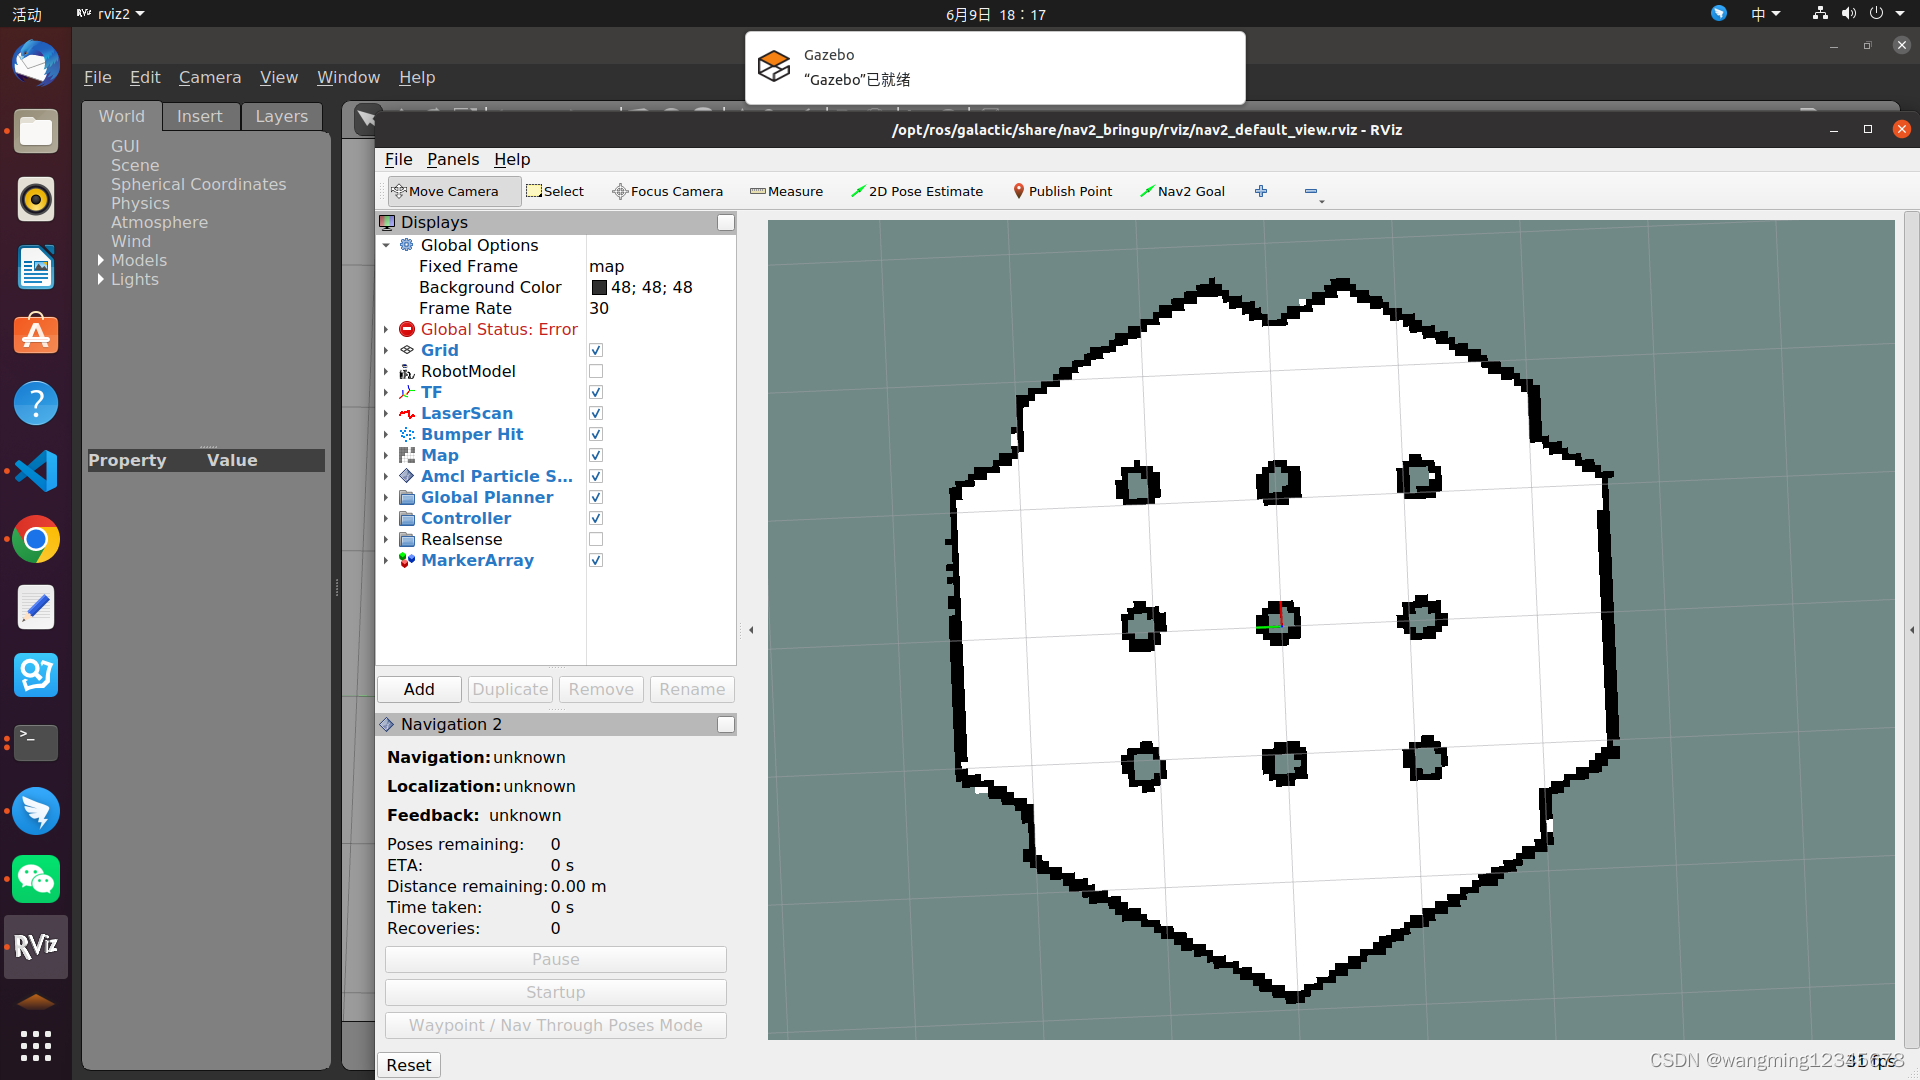This screenshot has height=1080, width=1920.
Task: Enable the Realsense display checkbox
Action: 596,539
